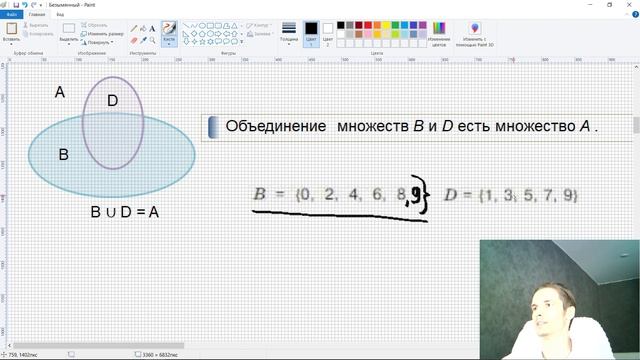This screenshot has width=640, height=360.
Task: Click the Redo arrow in title bar
Action: click(x=33, y=5)
